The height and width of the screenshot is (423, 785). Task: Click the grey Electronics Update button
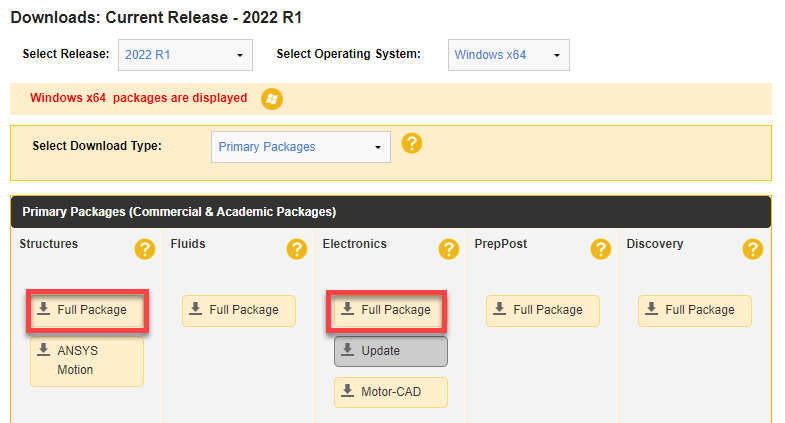391,351
